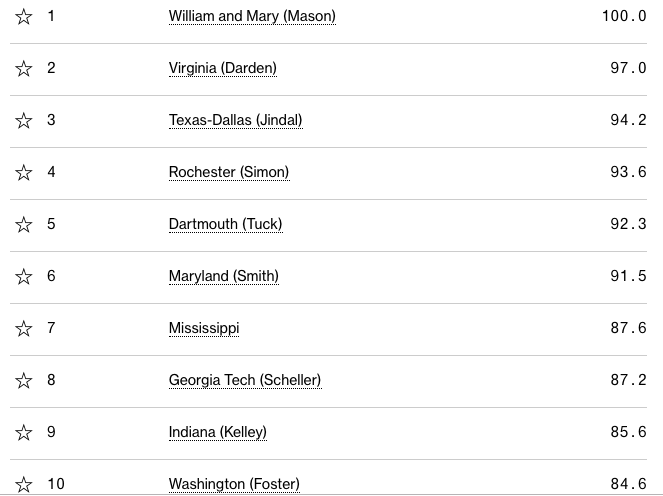The width and height of the screenshot is (663, 496).
Task: Star the William and Mary (Mason) row
Action: (24, 17)
